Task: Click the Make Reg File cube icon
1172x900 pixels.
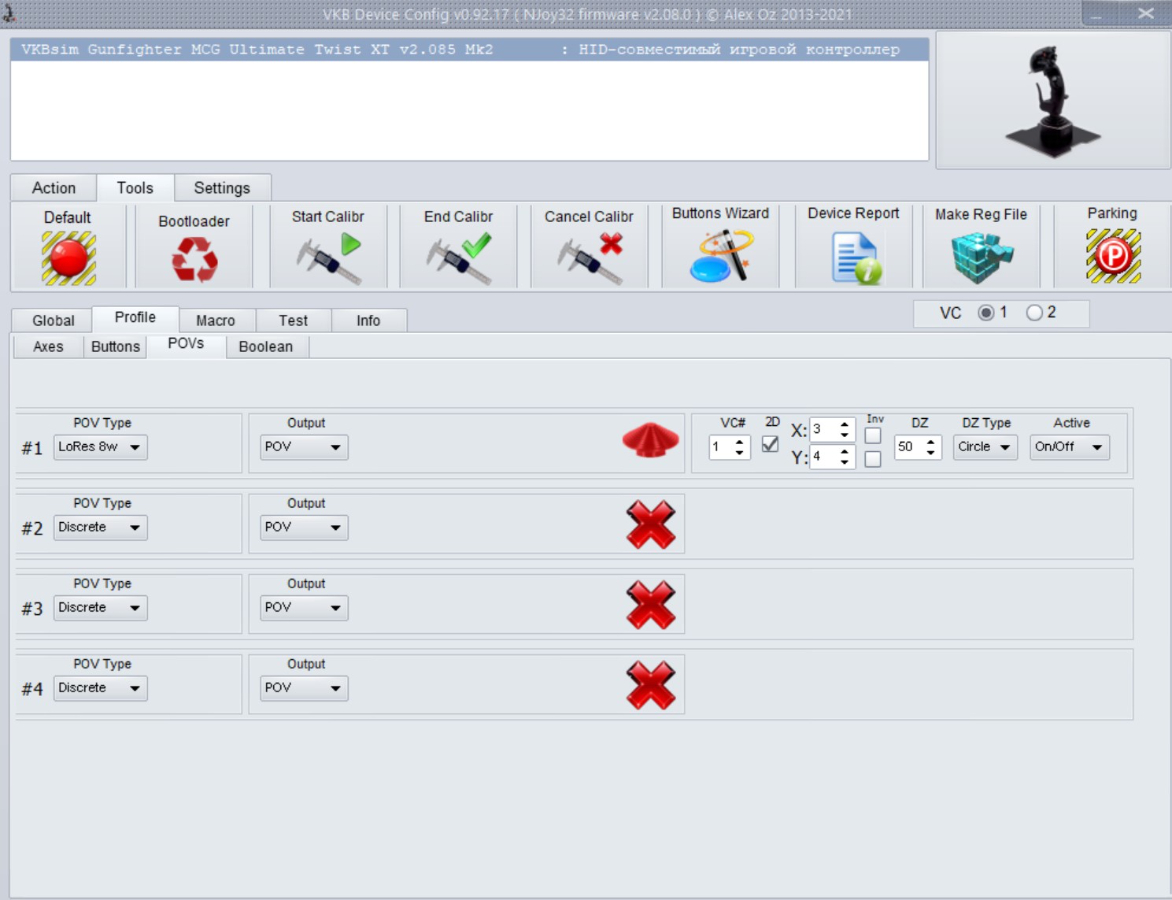Action: (981, 258)
